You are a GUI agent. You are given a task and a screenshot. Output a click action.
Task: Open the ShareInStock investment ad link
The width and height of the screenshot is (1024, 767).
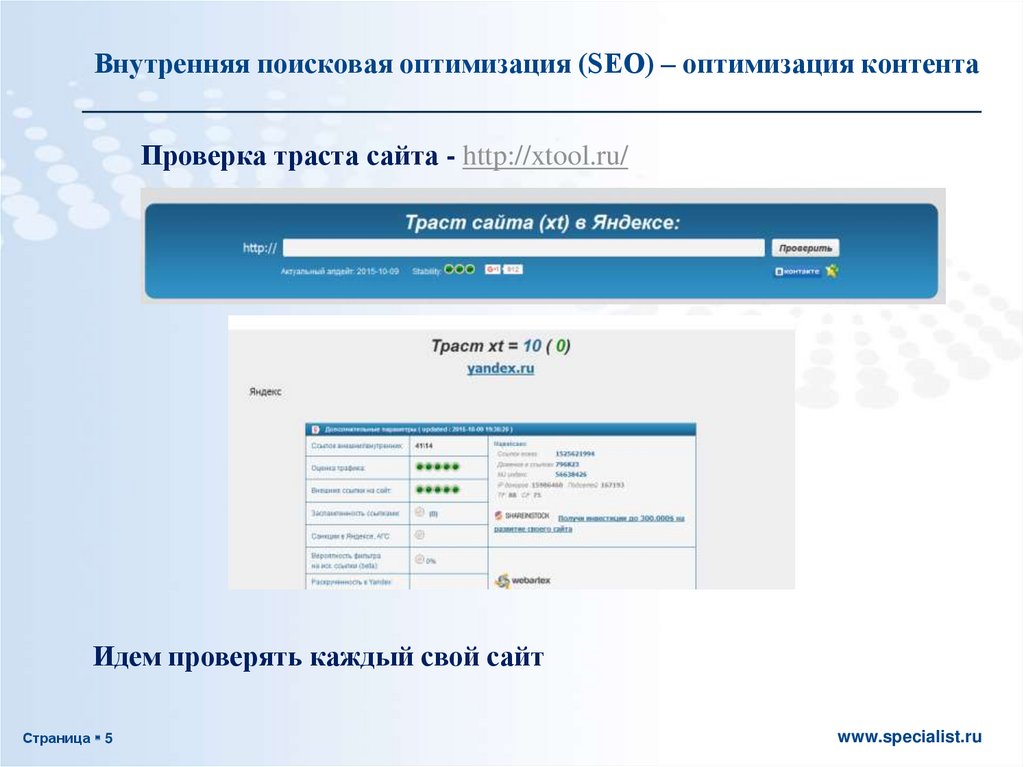pos(620,518)
